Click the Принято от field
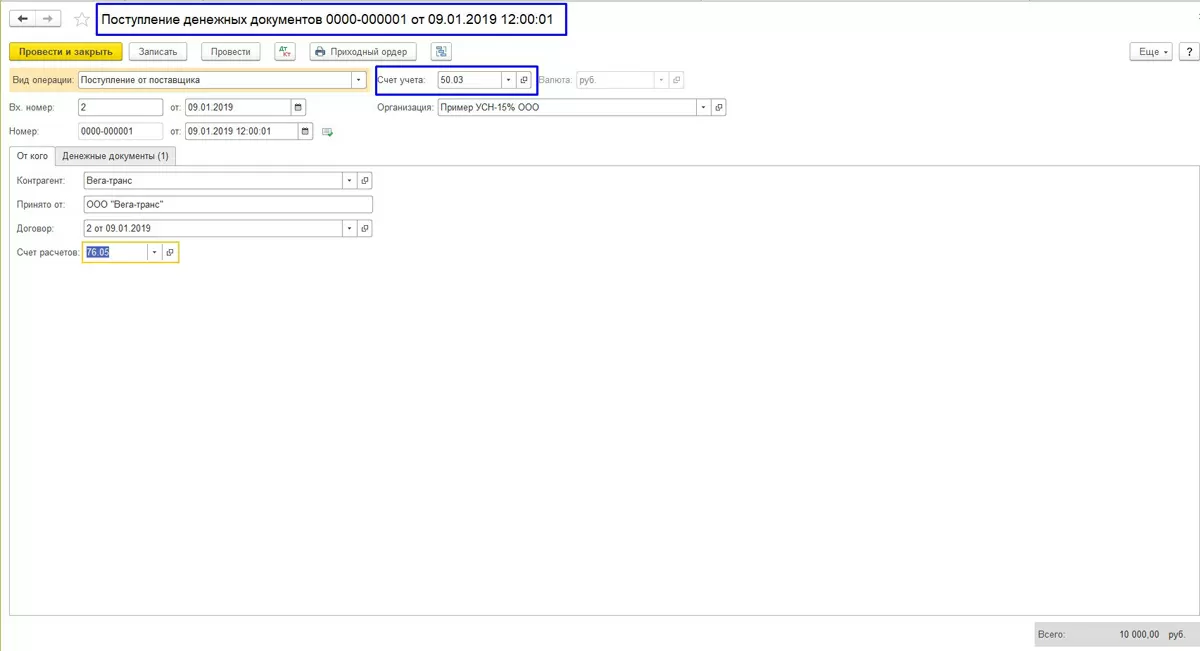1200x651 pixels. 228,204
